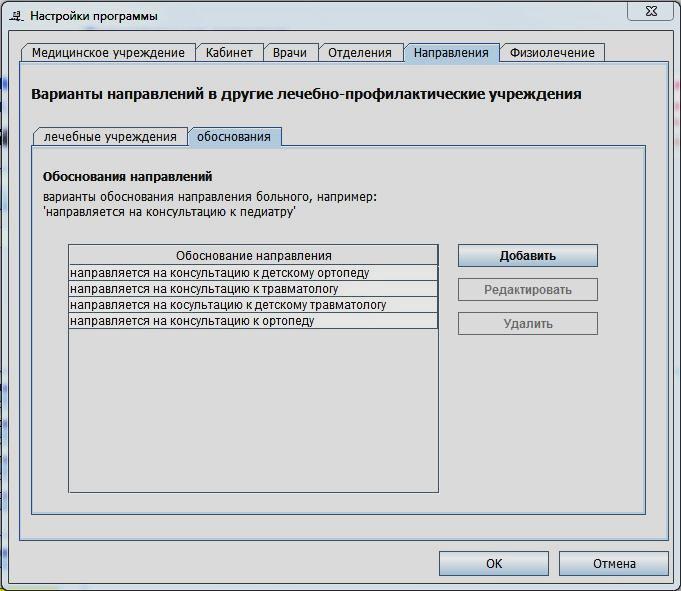The height and width of the screenshot is (591, 681).
Task: Select the Отделения tab
Action: pyautogui.click(x=360, y=53)
